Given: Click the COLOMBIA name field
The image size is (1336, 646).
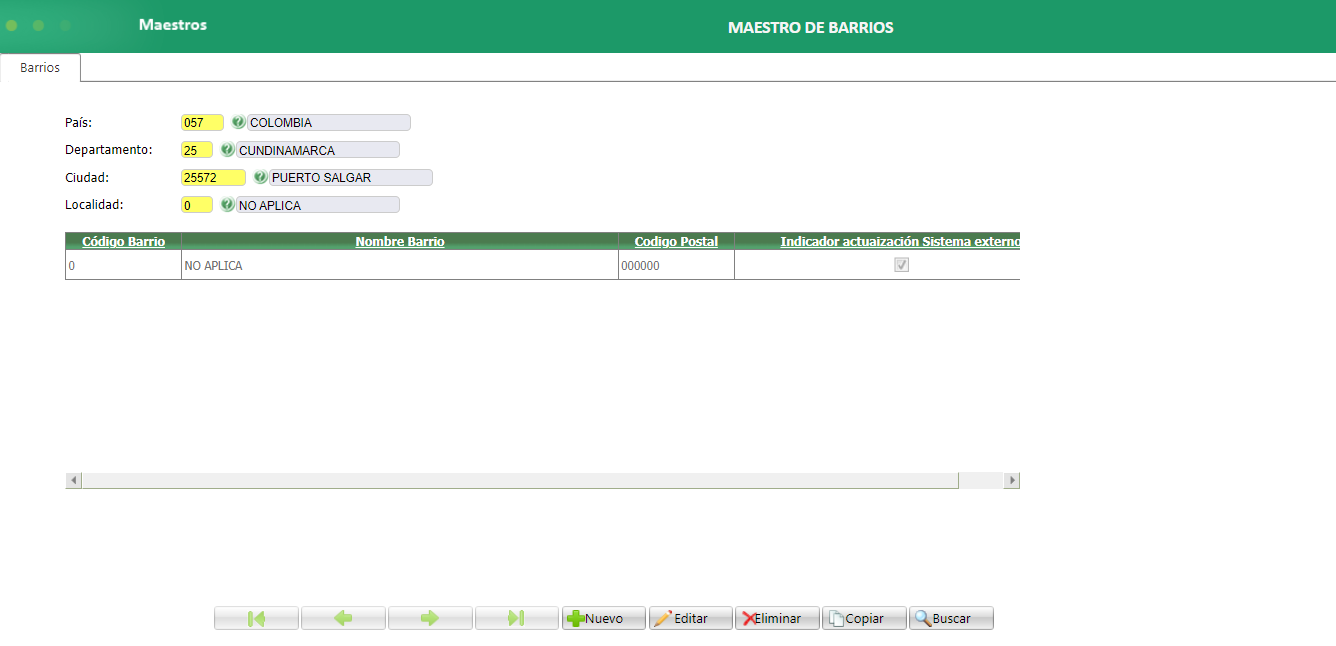Looking at the screenshot, I should point(329,123).
